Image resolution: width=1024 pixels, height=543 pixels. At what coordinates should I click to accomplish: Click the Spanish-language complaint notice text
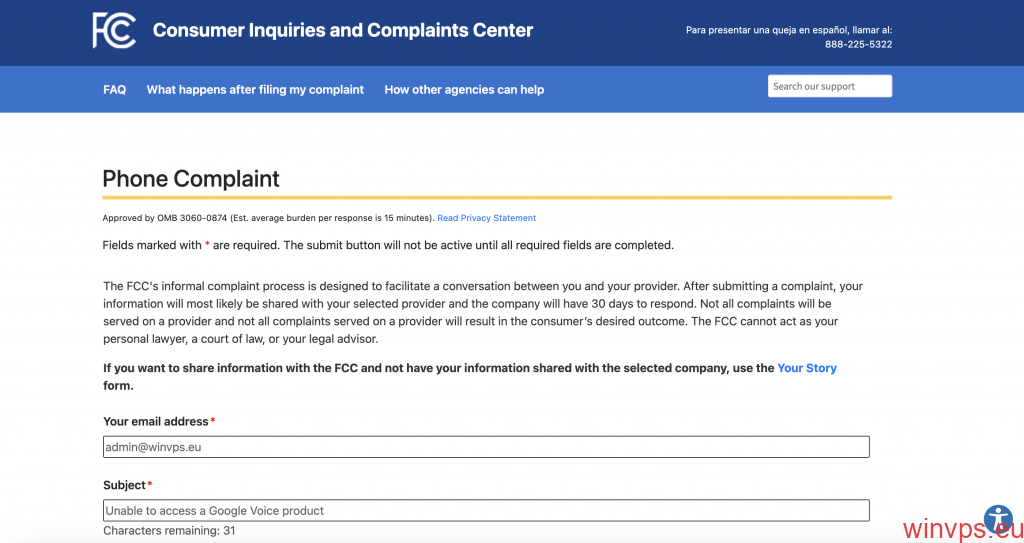click(788, 30)
